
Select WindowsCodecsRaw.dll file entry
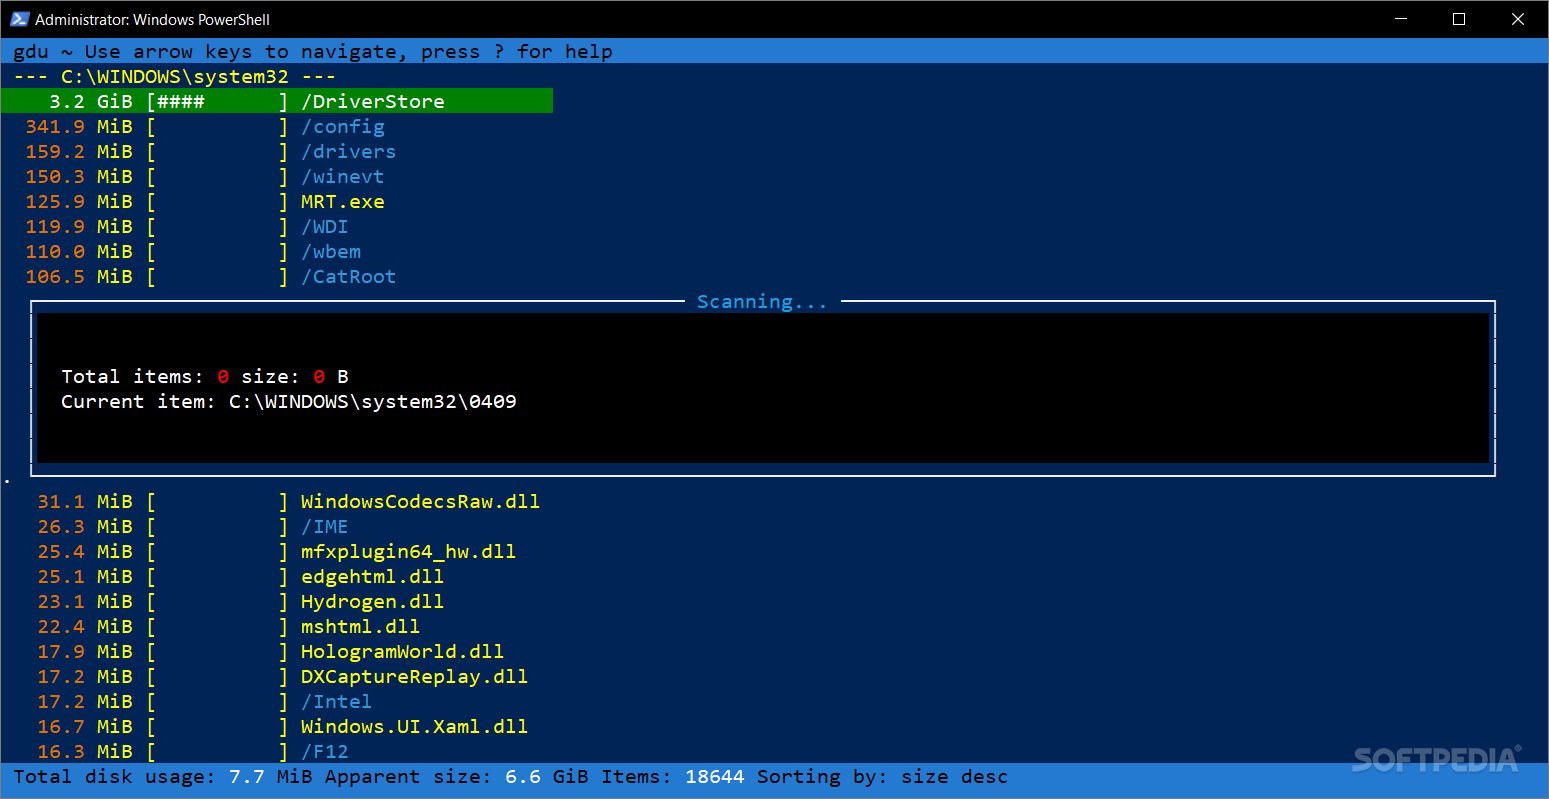click(420, 501)
